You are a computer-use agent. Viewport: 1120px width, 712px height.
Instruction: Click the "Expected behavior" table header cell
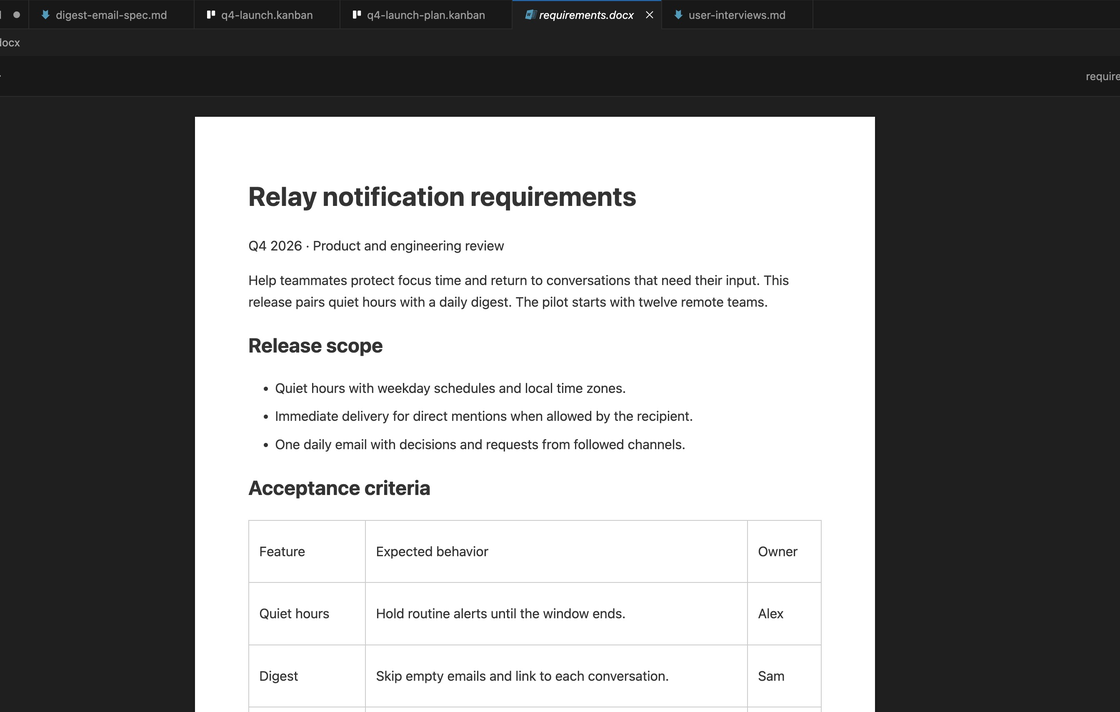pos(556,551)
